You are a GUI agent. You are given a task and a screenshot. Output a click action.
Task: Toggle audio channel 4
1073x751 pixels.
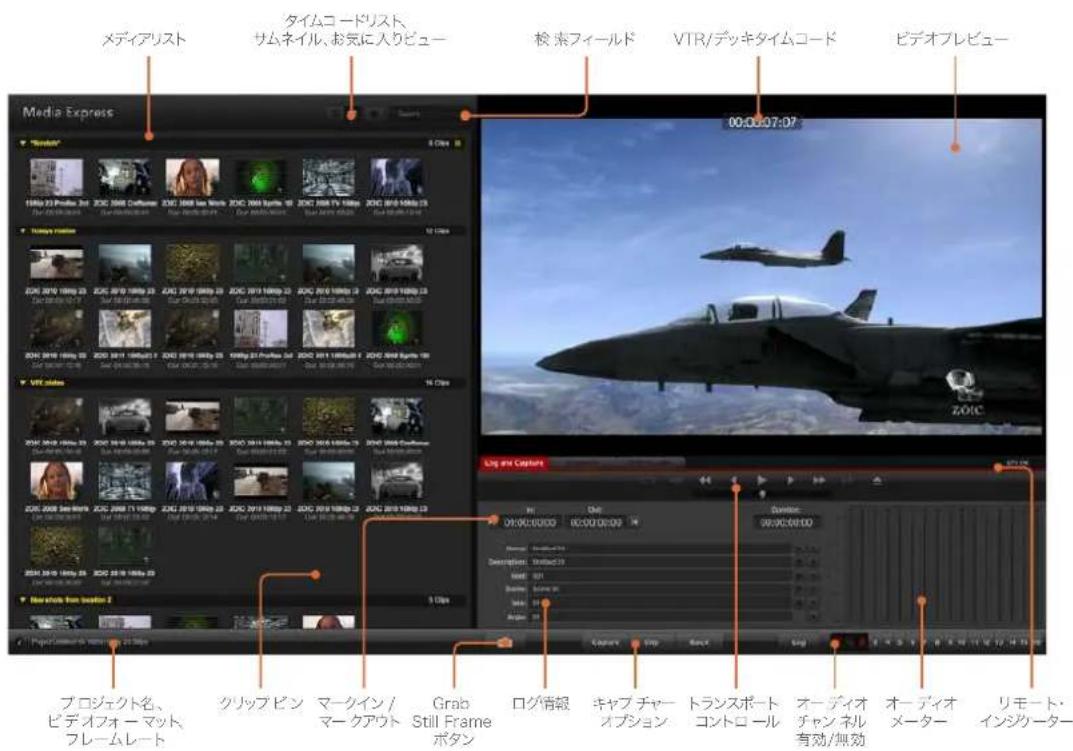point(888,642)
